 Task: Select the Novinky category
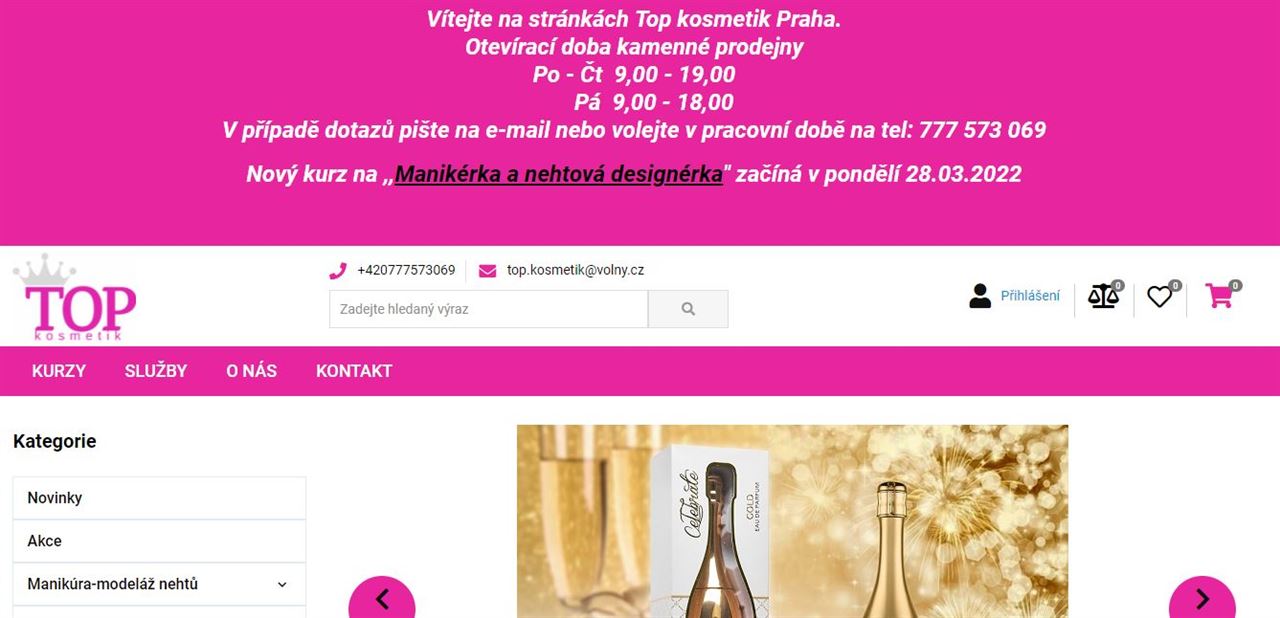(159, 498)
